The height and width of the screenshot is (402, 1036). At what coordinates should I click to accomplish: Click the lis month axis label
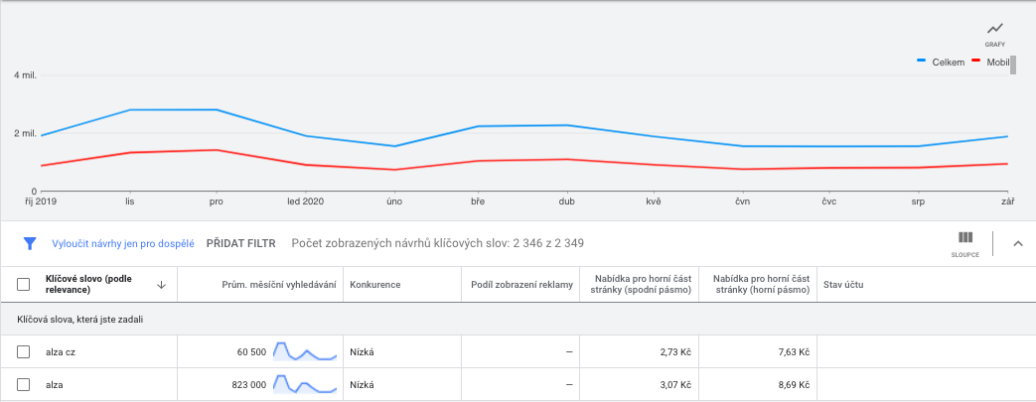pos(130,201)
